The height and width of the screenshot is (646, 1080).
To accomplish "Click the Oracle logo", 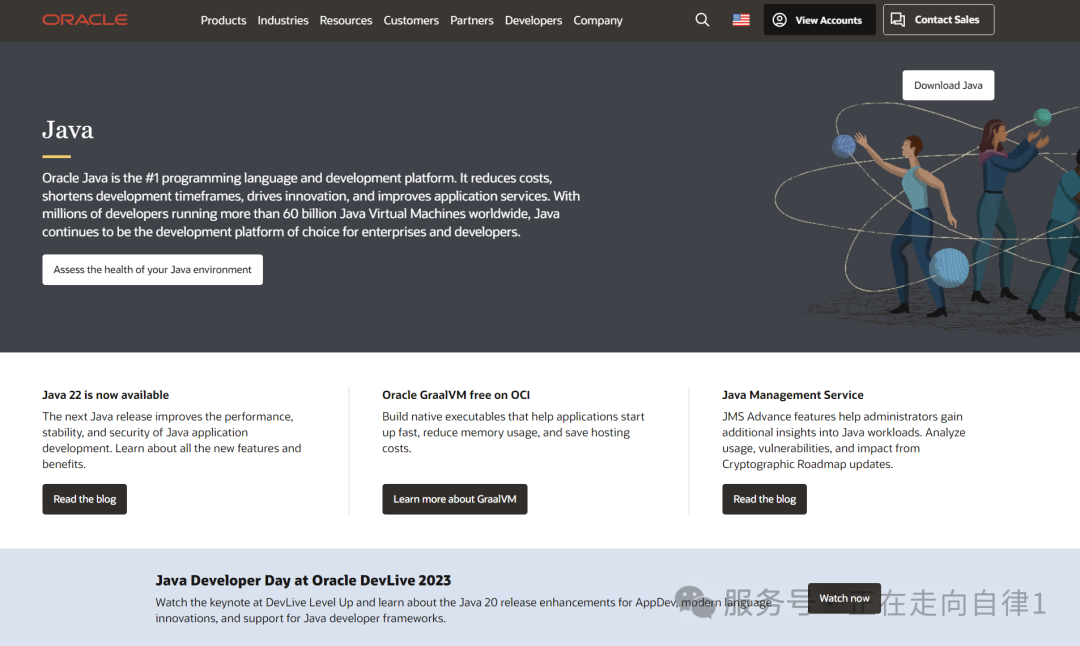I will click(x=85, y=20).
